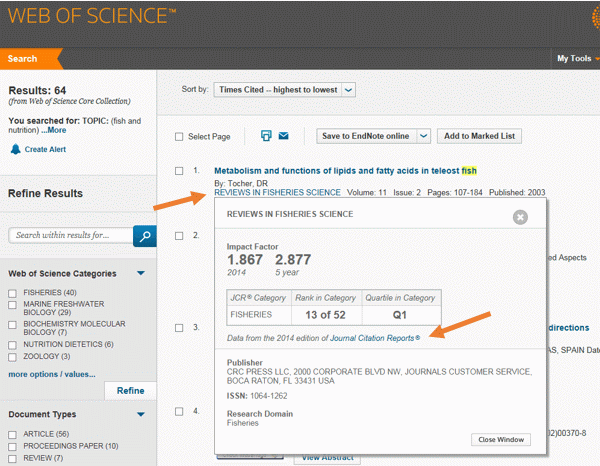Image resolution: width=600 pixels, height=466 pixels.
Task: Click Add to Marked List button
Action: tap(479, 136)
